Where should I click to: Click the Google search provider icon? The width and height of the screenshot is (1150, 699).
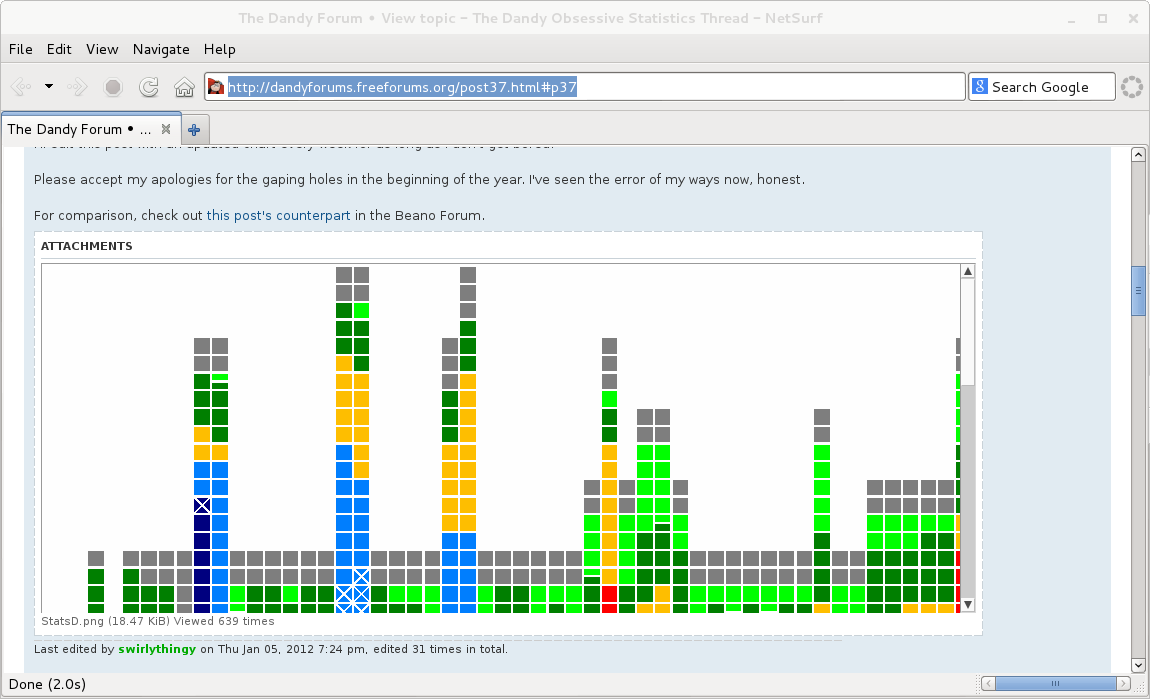click(x=980, y=87)
